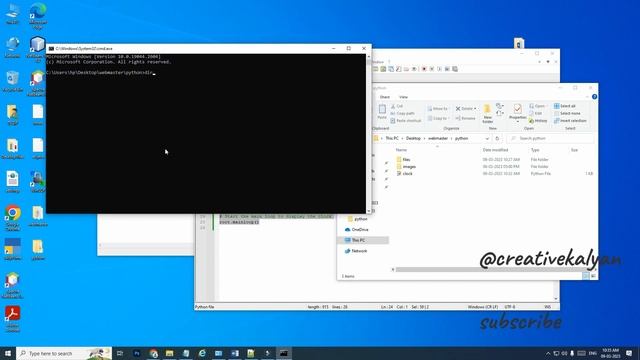Open File Explorer taskbar icon
The image size is (640, 360).
(x=169, y=353)
